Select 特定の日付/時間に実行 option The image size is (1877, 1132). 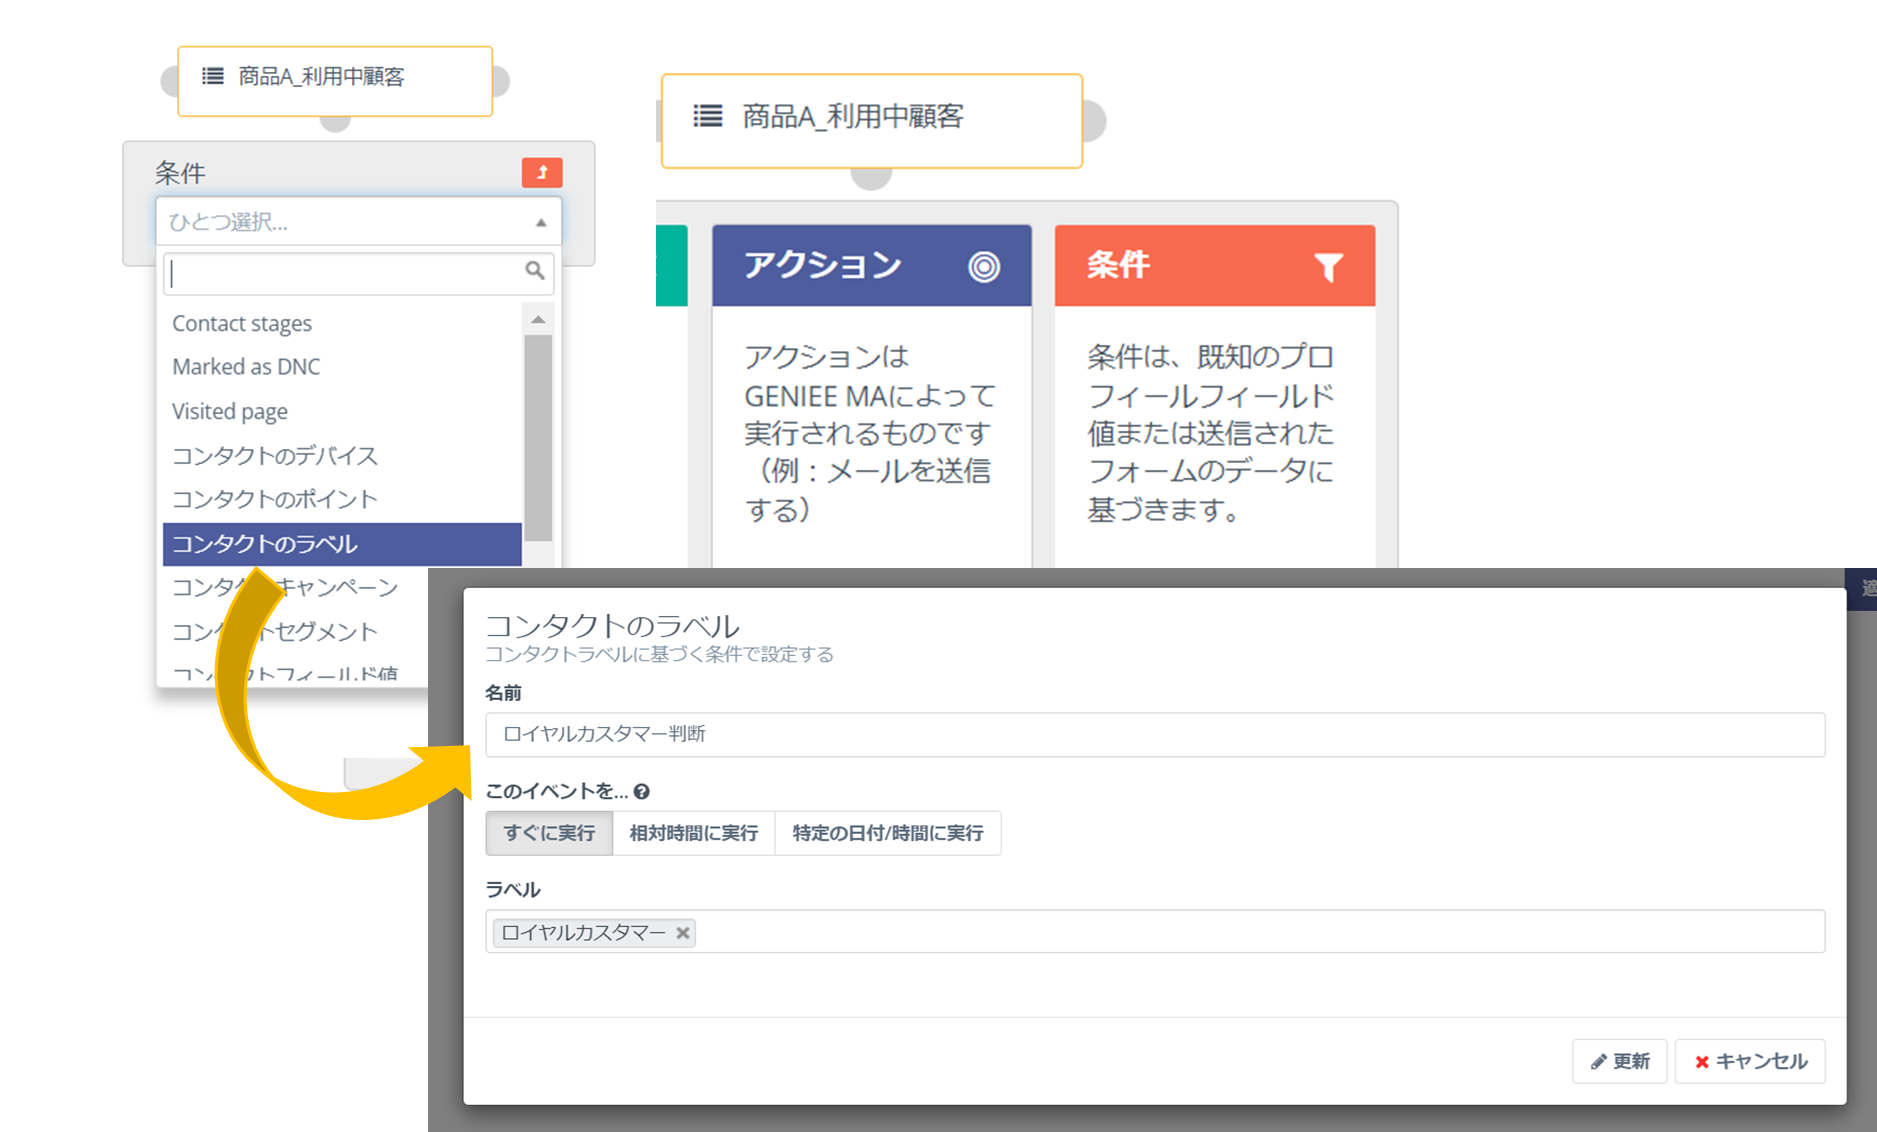click(887, 833)
